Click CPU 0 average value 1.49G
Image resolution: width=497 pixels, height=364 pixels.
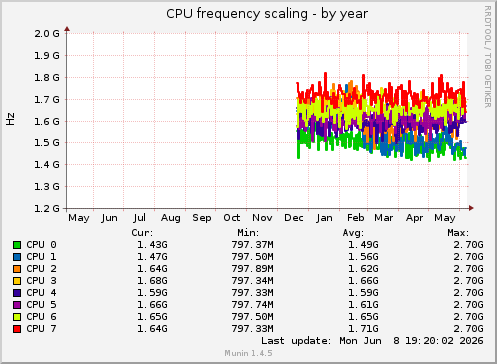coord(363,245)
